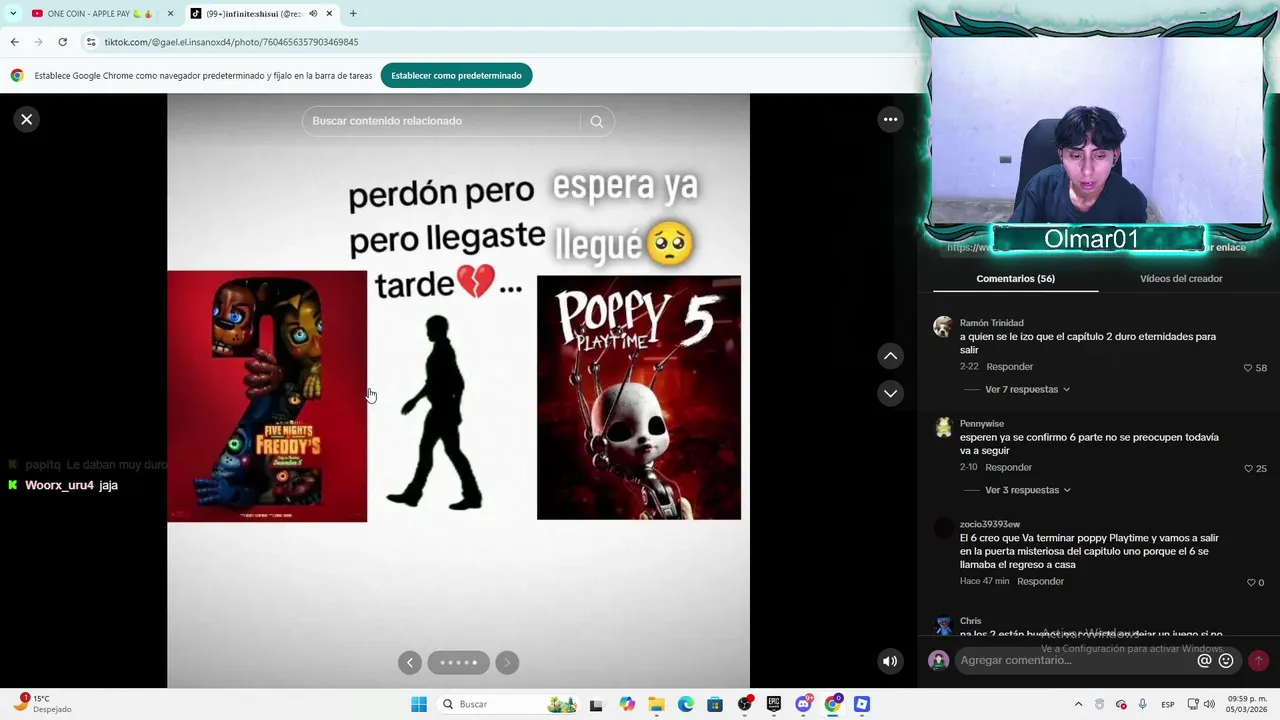This screenshot has width=1280, height=720.
Task: Close the TikTok browser tab
Action: tap(329, 14)
